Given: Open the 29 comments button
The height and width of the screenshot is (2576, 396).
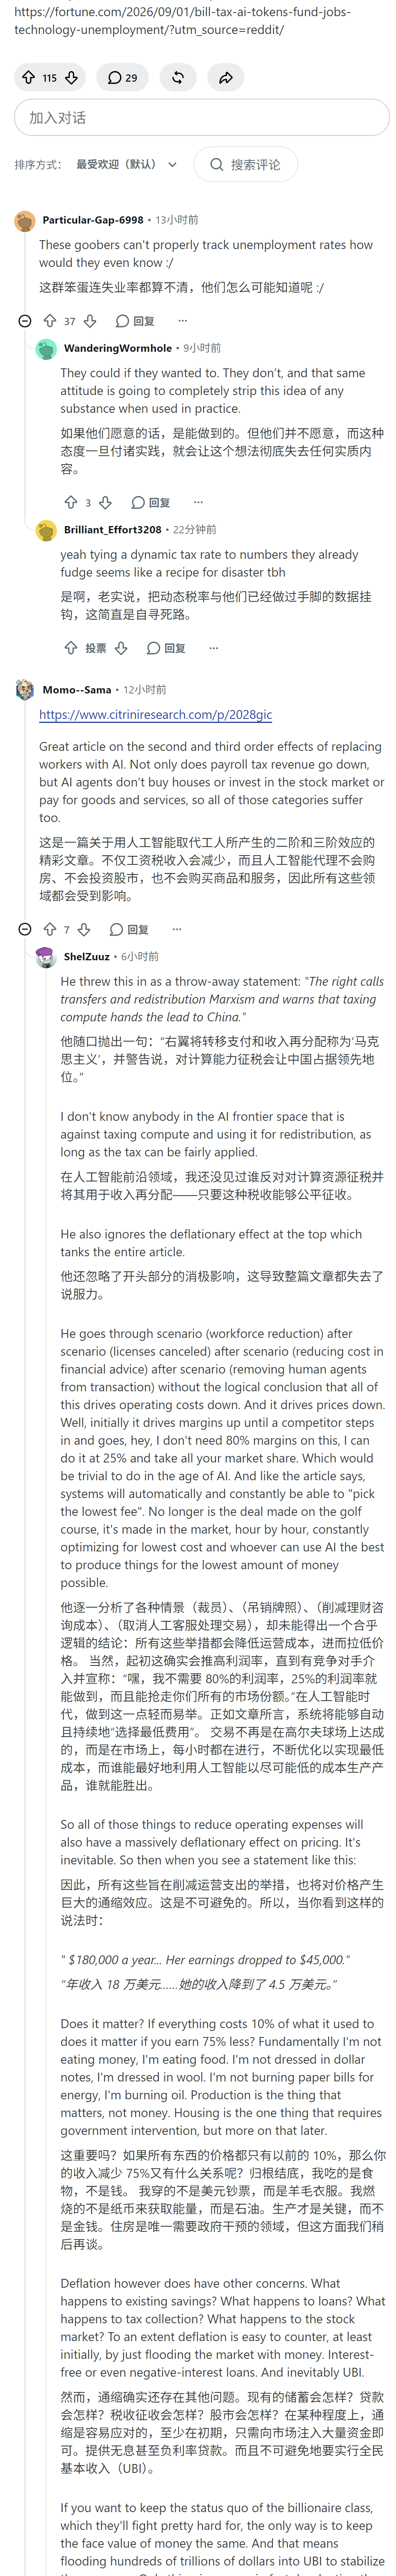Looking at the screenshot, I should [123, 77].
